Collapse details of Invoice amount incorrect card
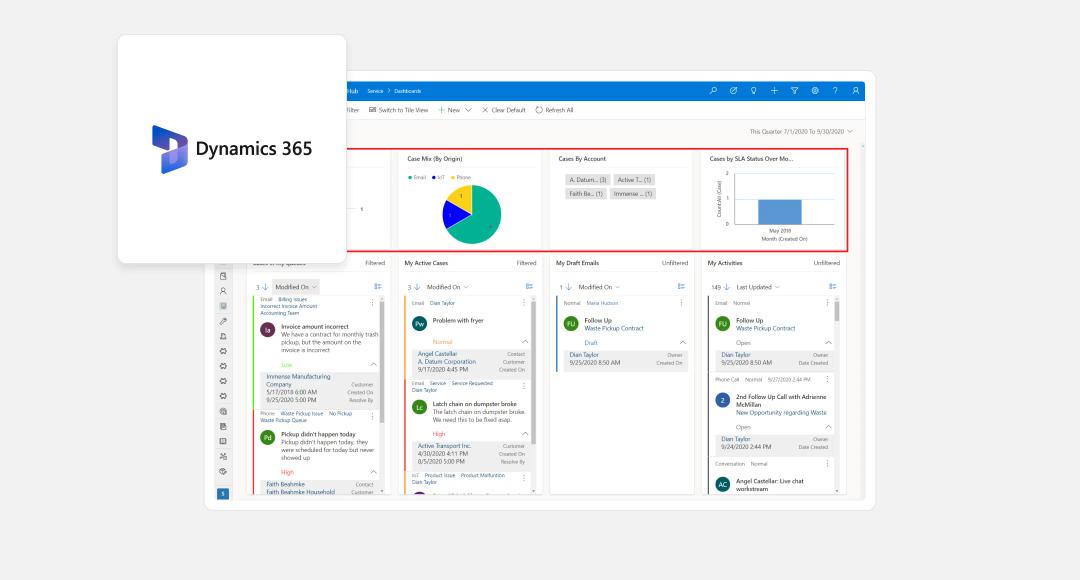The image size is (1080, 580). (373, 364)
